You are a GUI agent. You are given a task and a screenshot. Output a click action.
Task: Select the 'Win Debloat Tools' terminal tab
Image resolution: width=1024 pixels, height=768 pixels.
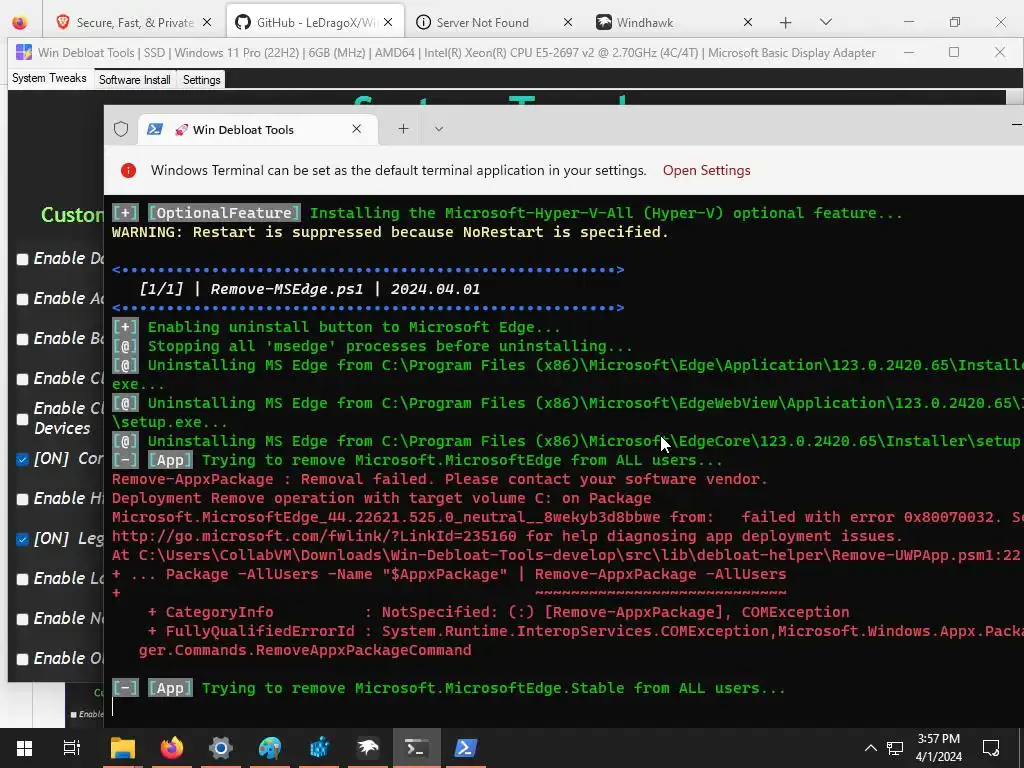pyautogui.click(x=256, y=129)
